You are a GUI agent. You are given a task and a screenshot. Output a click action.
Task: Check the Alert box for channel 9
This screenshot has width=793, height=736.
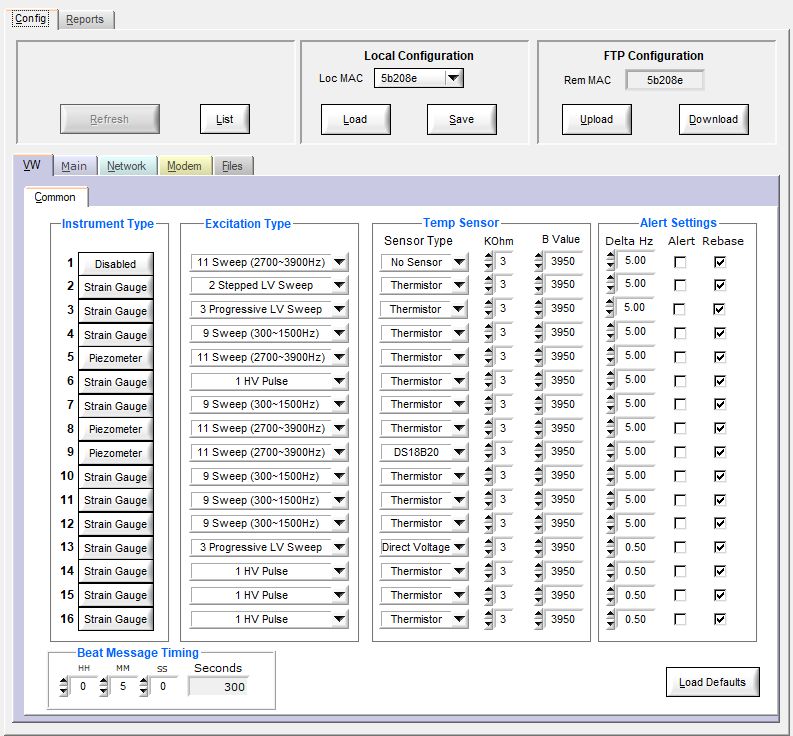coord(680,452)
